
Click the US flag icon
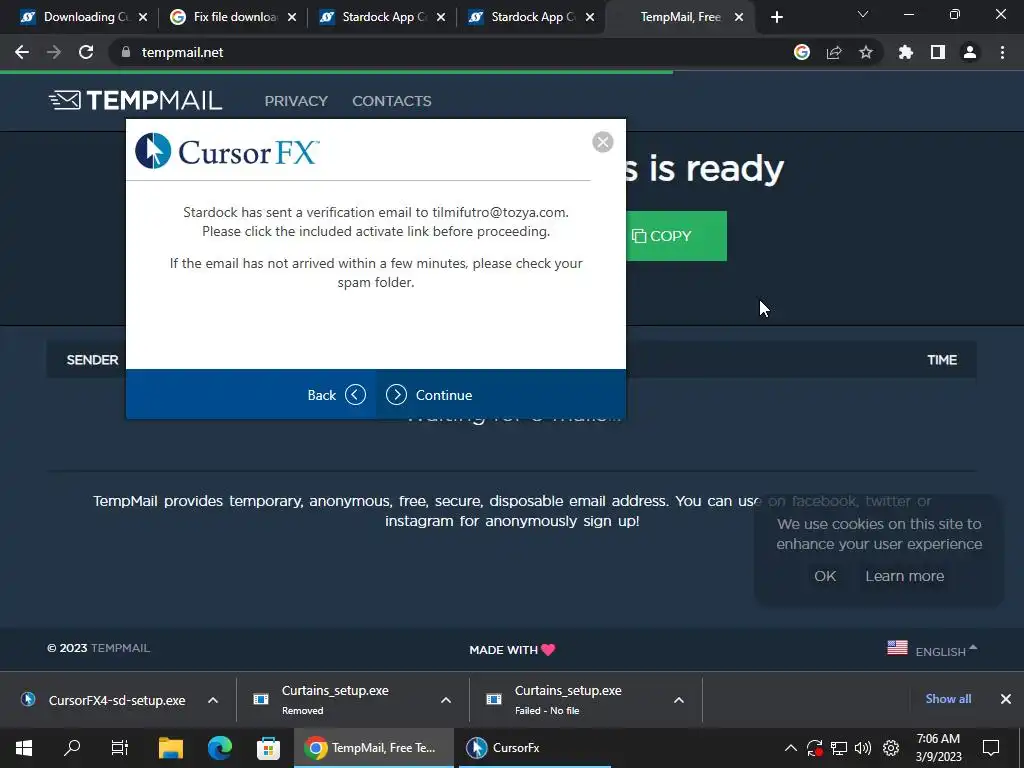[x=897, y=647]
